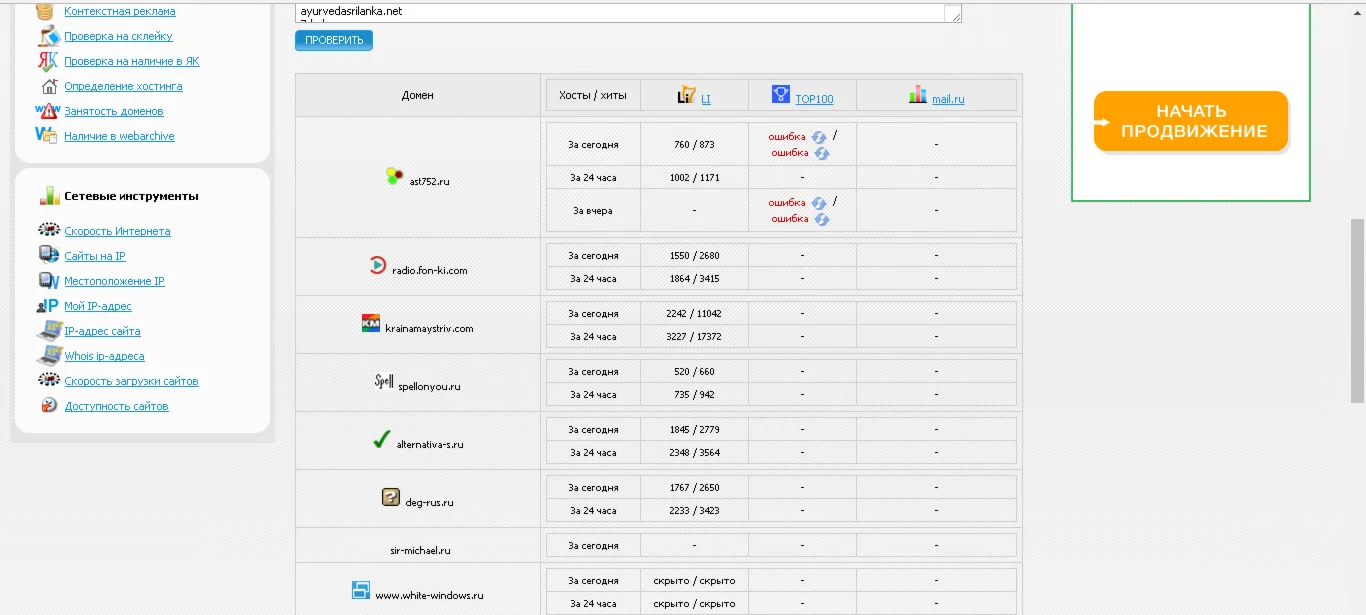Click the Сетевые инструменты section heading
This screenshot has width=1366, height=615.
pos(131,196)
